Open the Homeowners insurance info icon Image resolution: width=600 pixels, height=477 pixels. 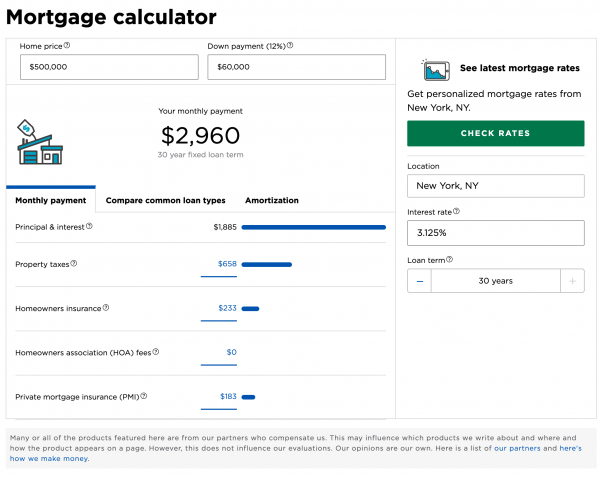tap(106, 308)
